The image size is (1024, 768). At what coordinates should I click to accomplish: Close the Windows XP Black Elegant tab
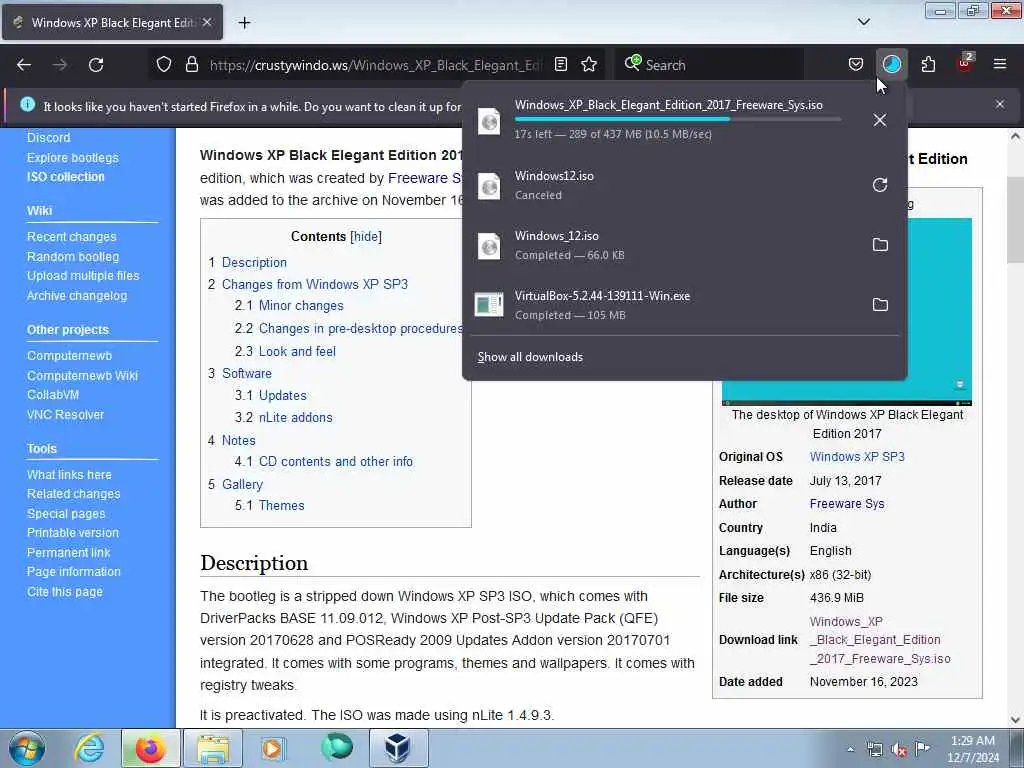(207, 22)
